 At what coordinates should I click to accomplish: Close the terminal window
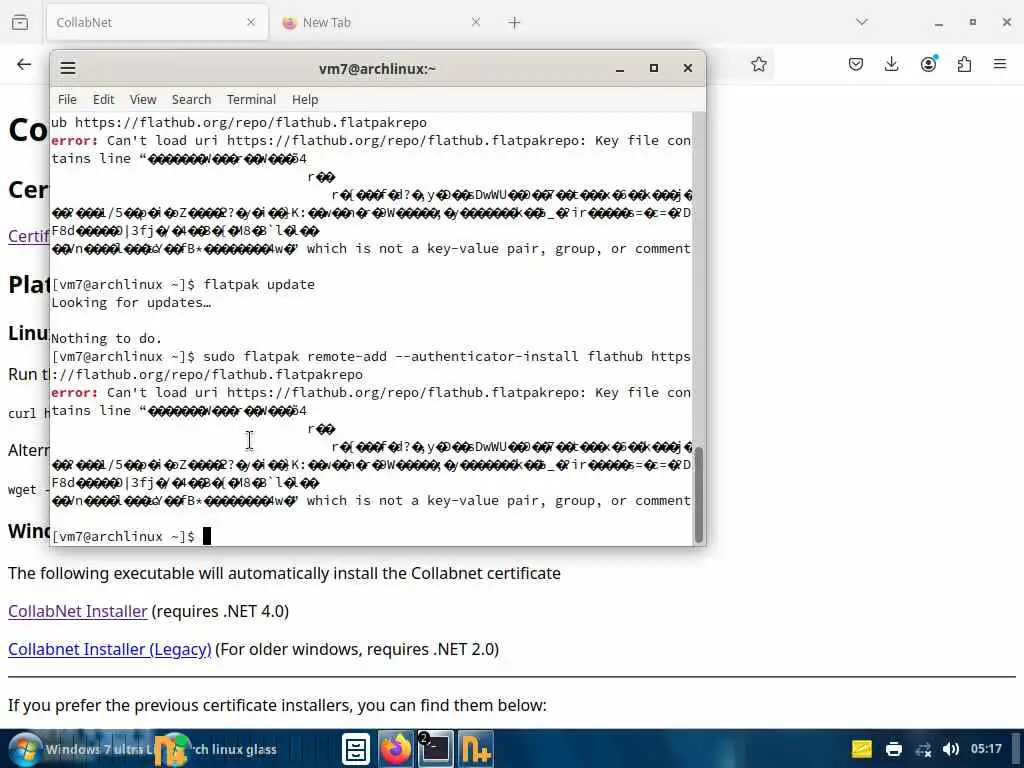(x=688, y=68)
